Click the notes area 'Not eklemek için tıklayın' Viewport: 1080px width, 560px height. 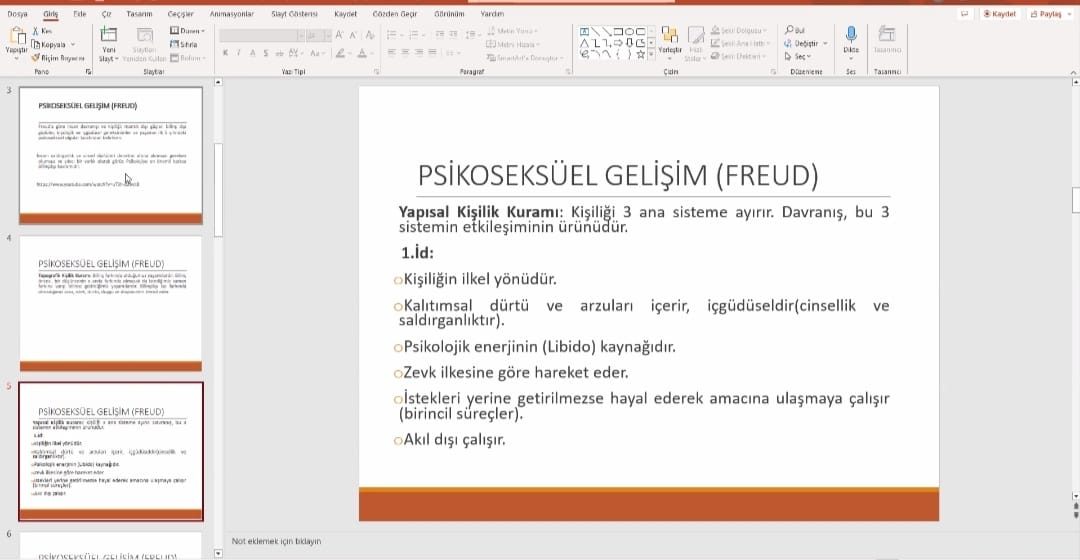(x=276, y=541)
